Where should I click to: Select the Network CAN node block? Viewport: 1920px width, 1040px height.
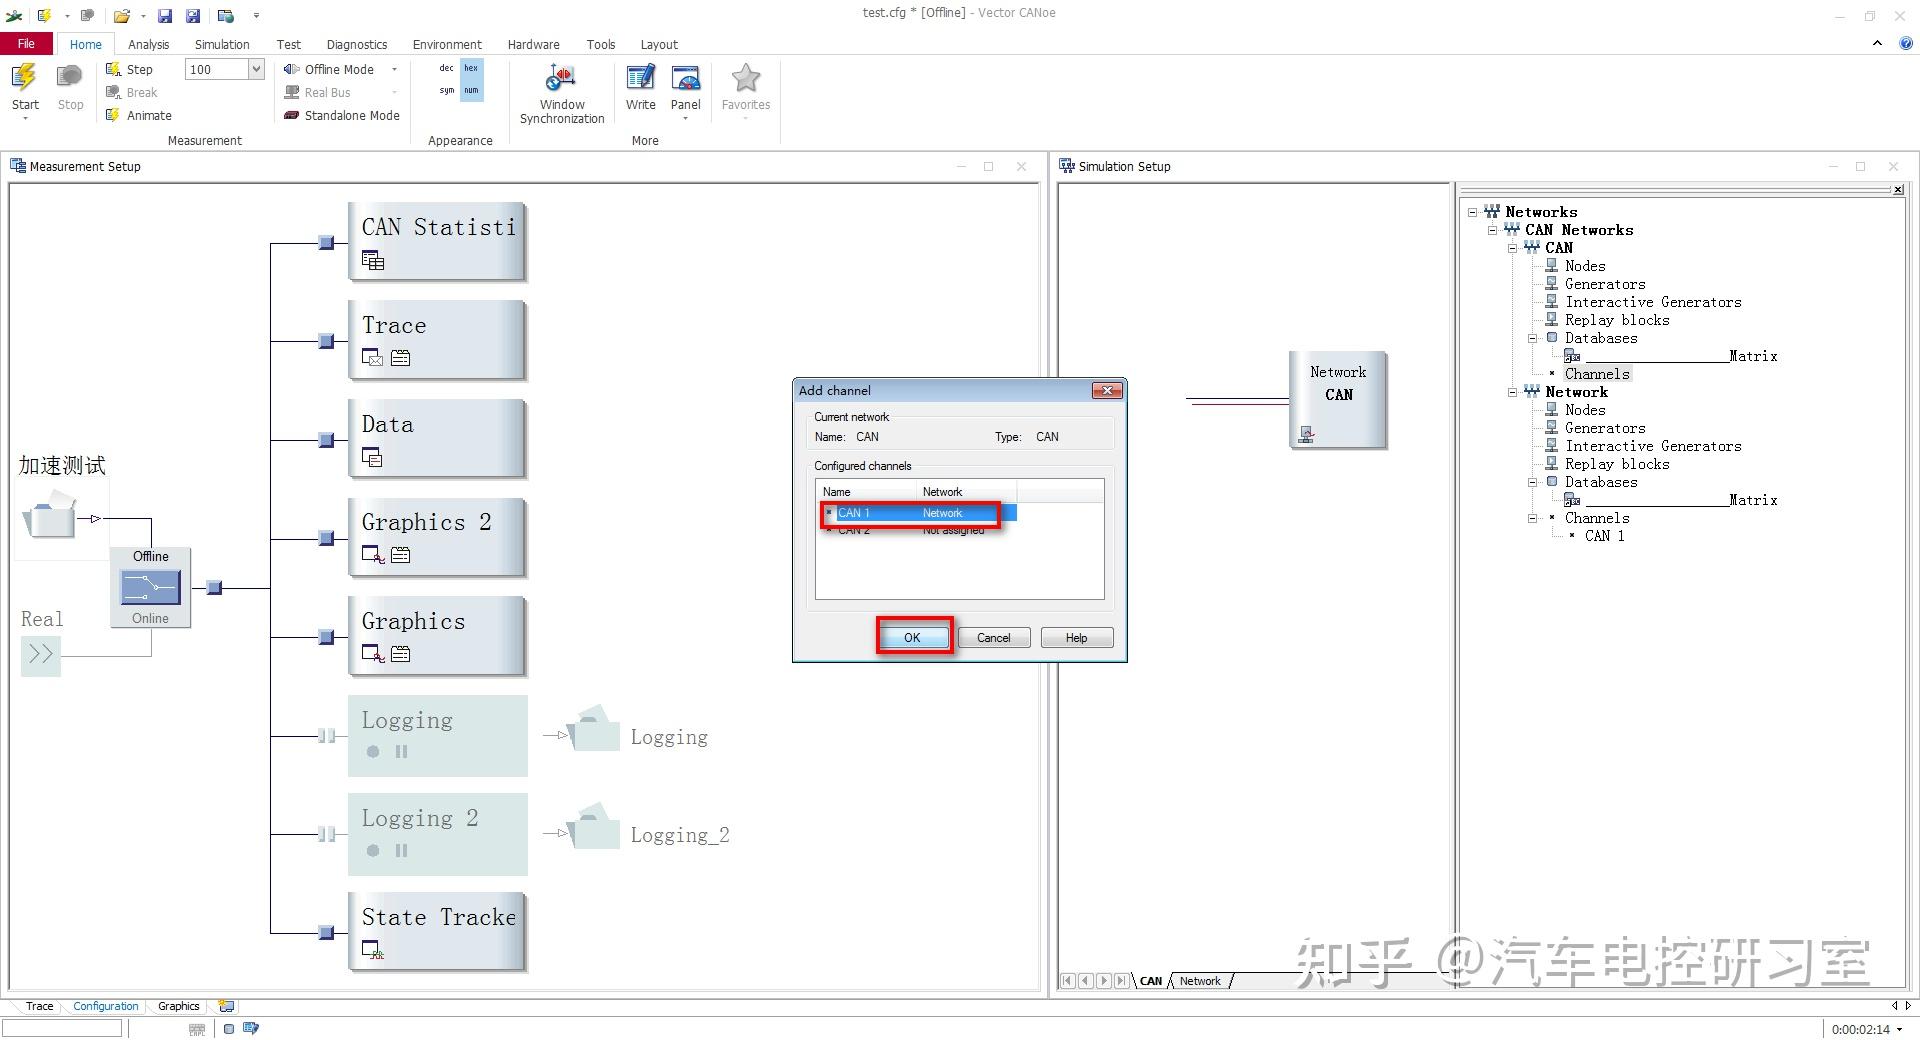click(x=1338, y=399)
